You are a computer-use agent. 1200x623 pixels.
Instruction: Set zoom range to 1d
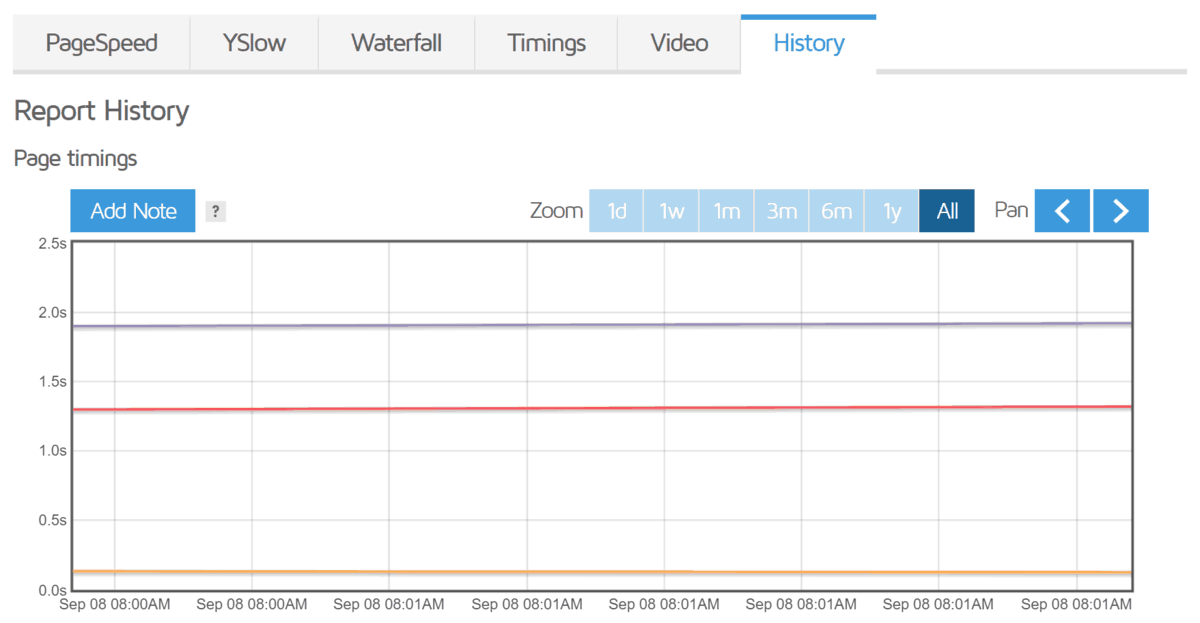pyautogui.click(x=616, y=211)
